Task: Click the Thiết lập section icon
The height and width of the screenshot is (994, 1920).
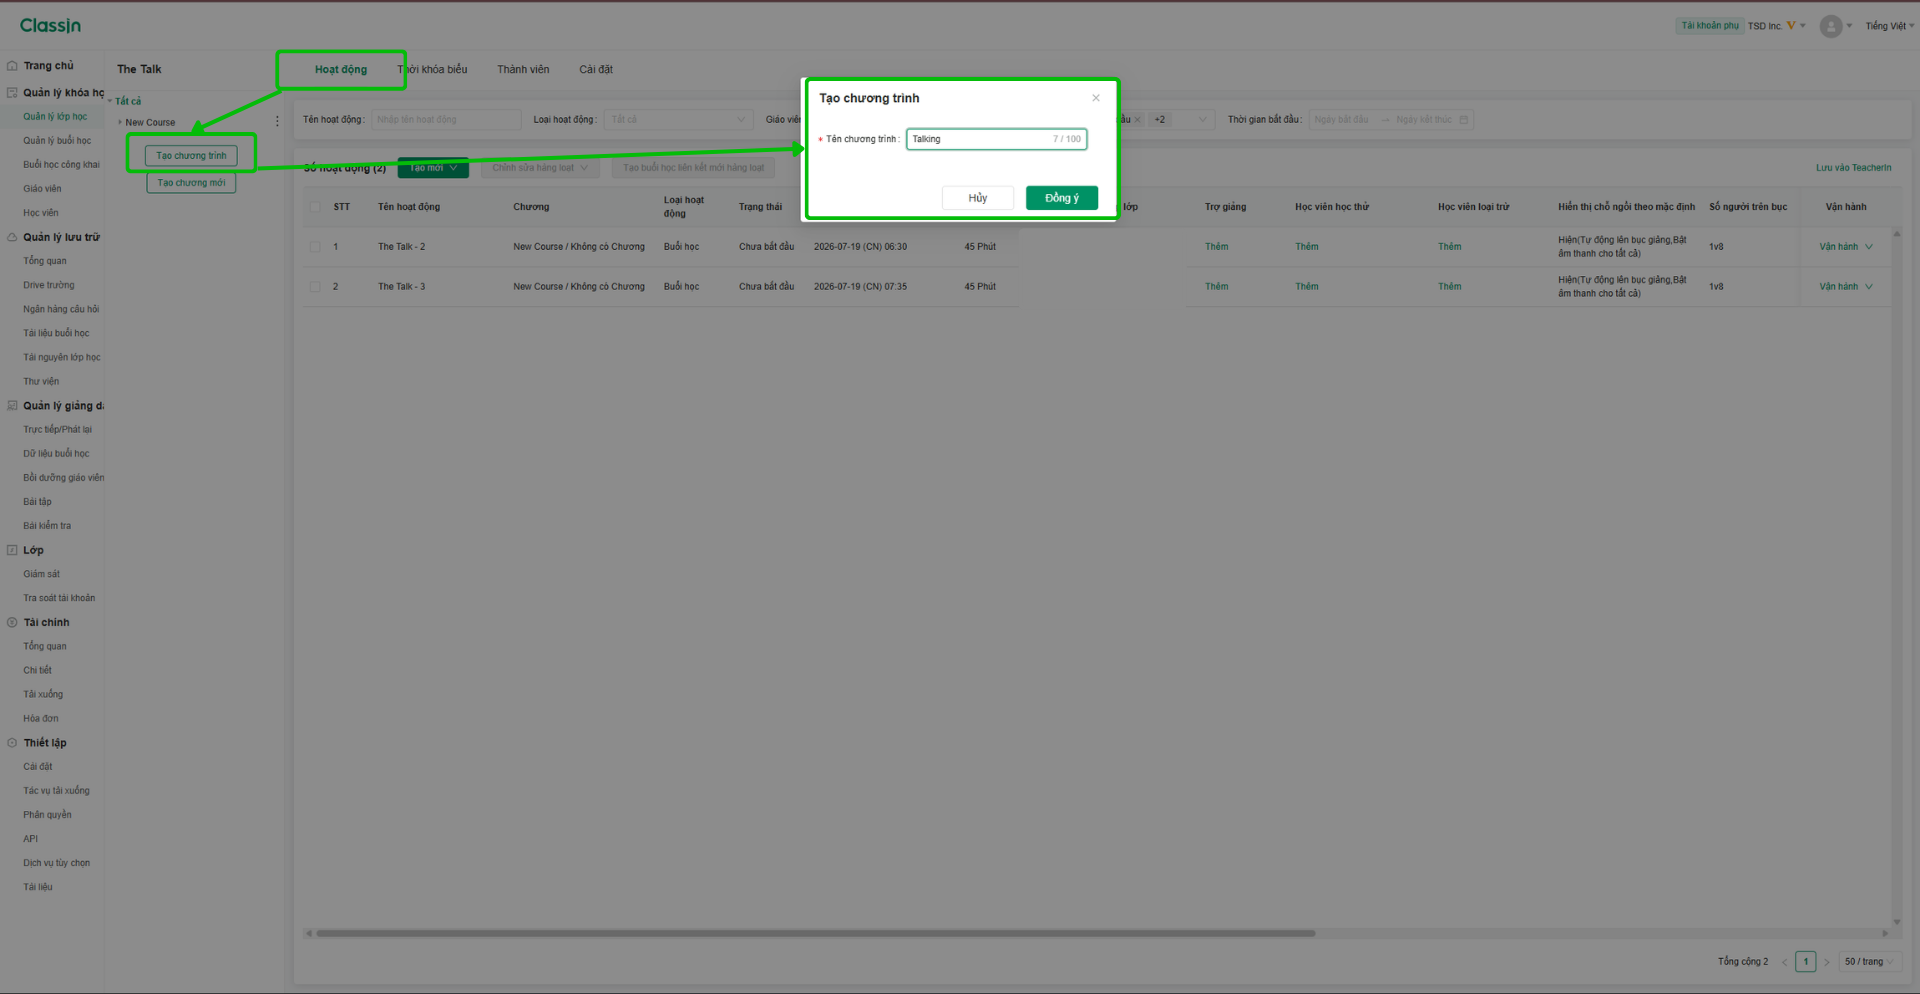Action: pos(12,743)
